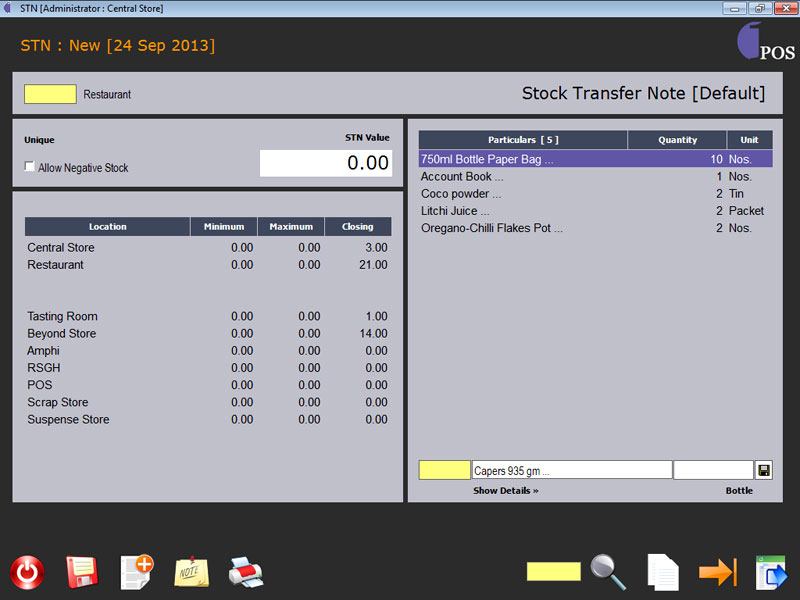Print the stock transfer note
This screenshot has width=800, height=600.
click(246, 572)
